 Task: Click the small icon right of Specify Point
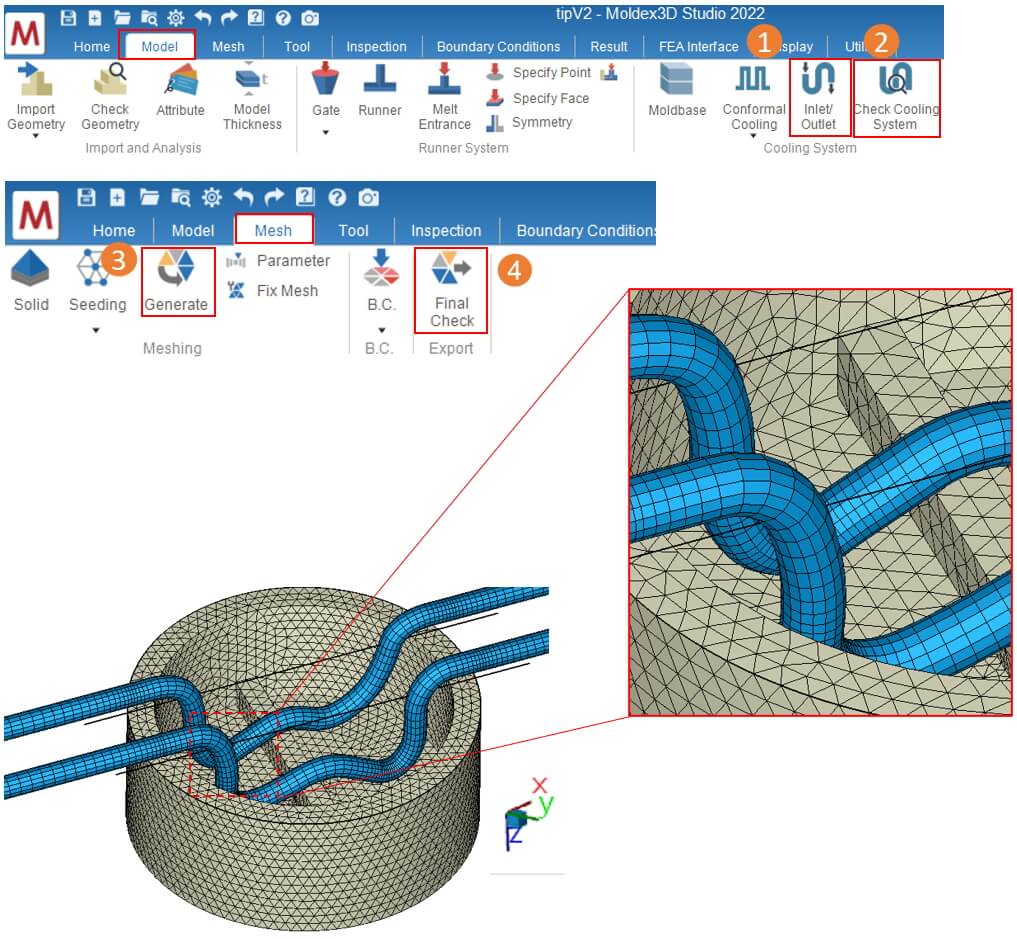(x=608, y=73)
